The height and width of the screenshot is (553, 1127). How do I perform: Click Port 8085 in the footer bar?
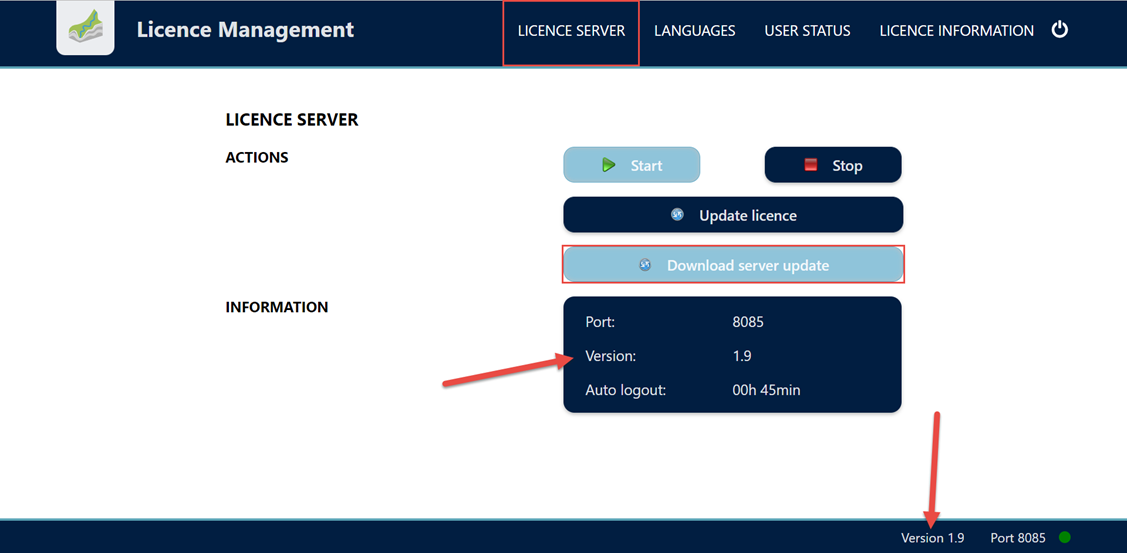1017,538
